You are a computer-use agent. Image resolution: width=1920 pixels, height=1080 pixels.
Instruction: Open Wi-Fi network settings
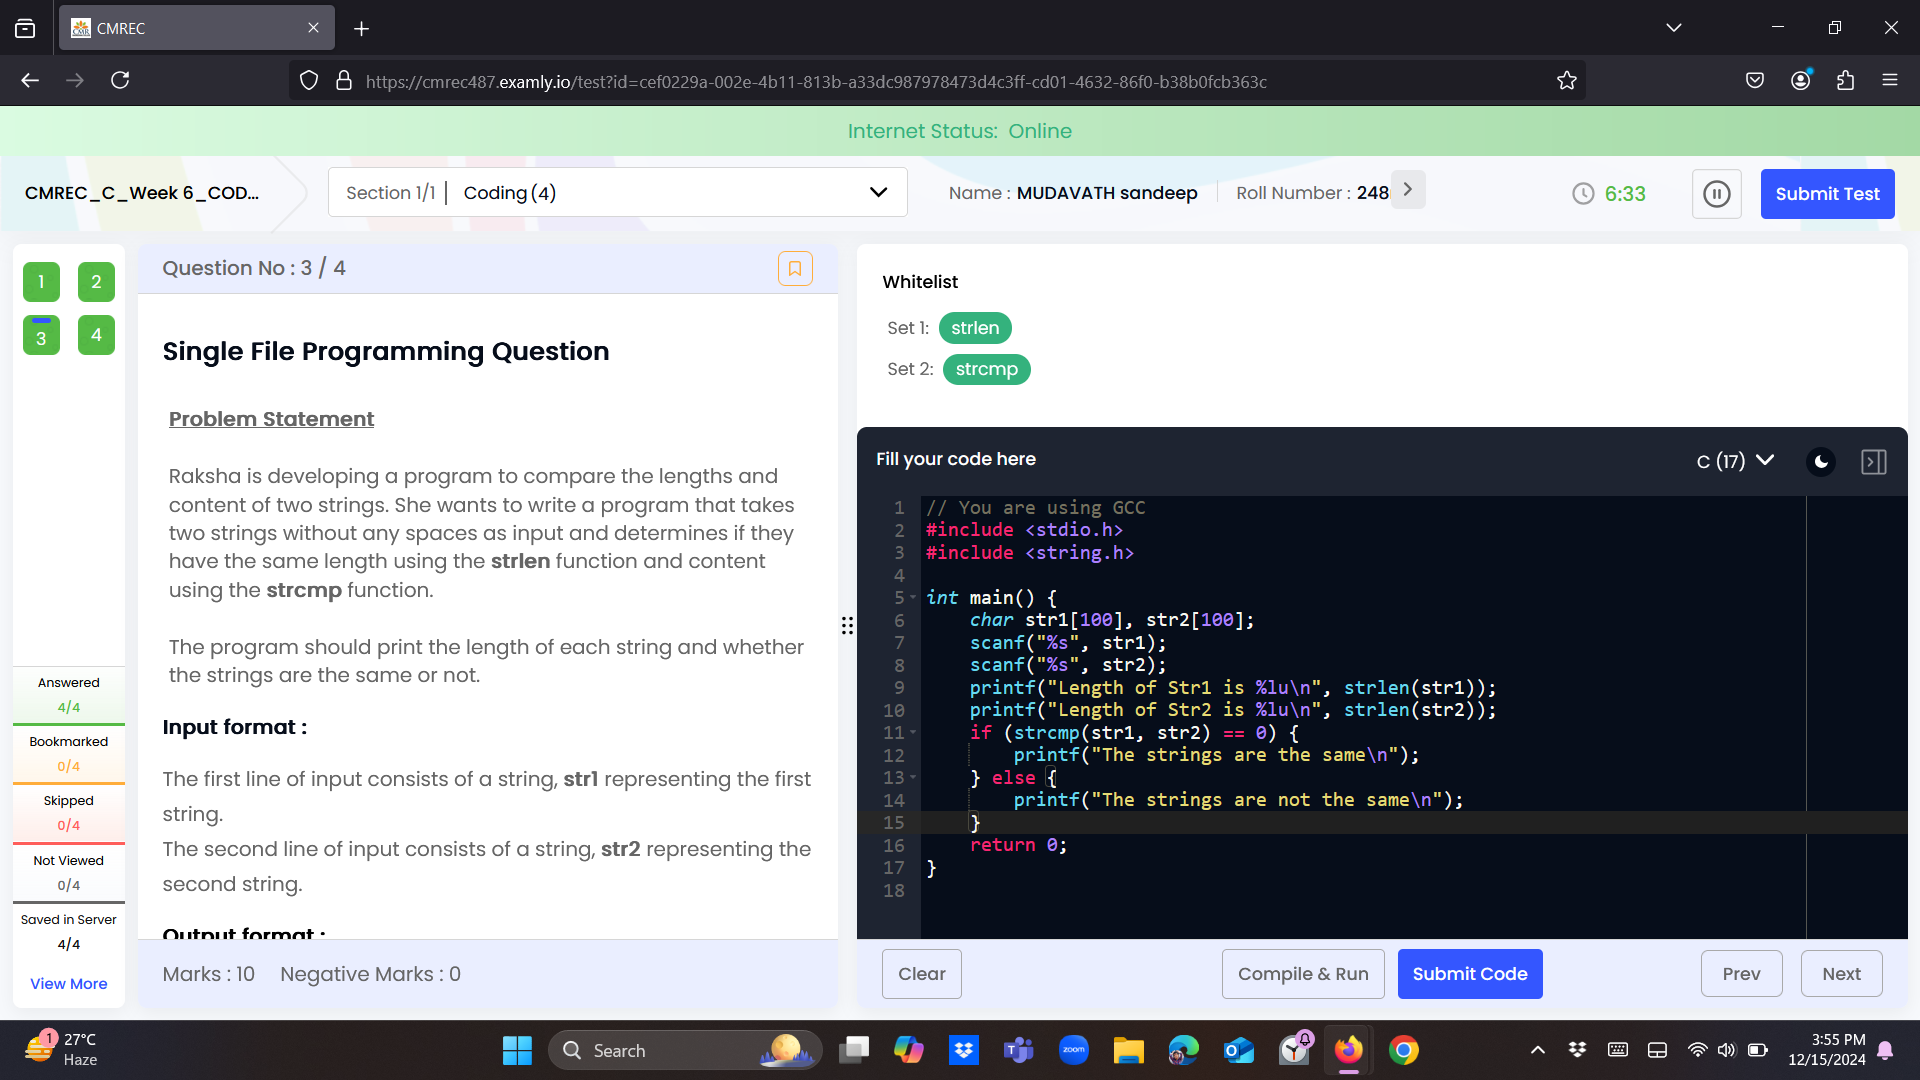pyautogui.click(x=1697, y=1050)
